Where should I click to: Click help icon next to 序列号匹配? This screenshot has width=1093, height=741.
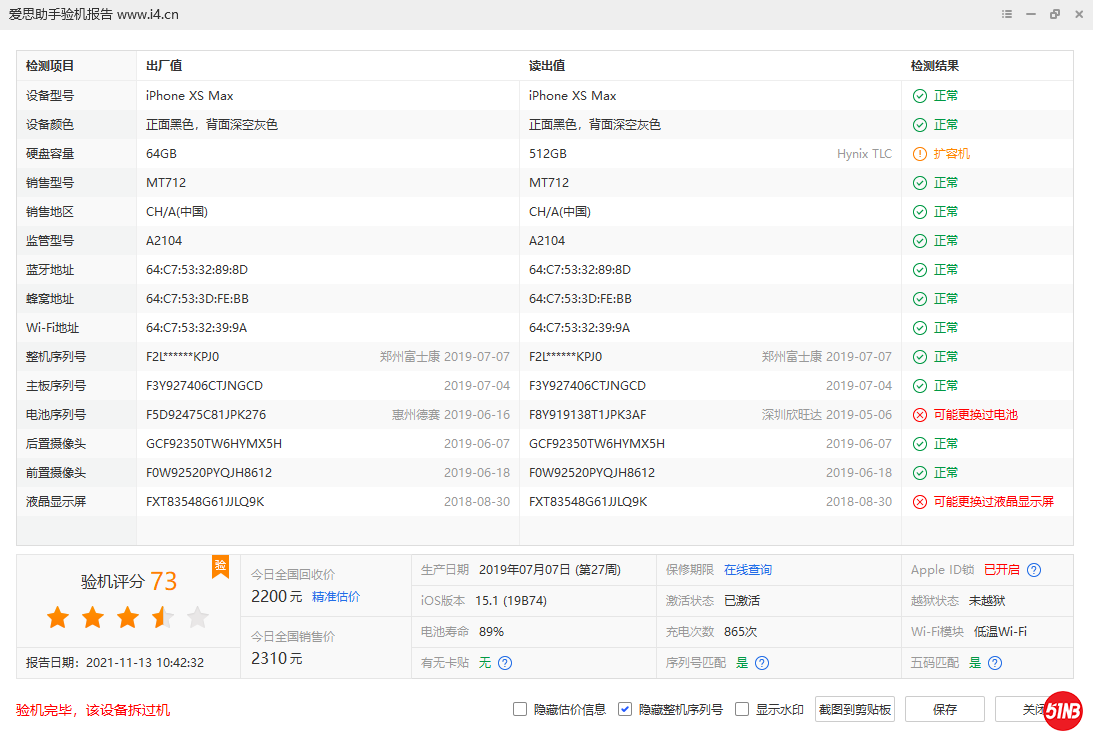[762, 663]
